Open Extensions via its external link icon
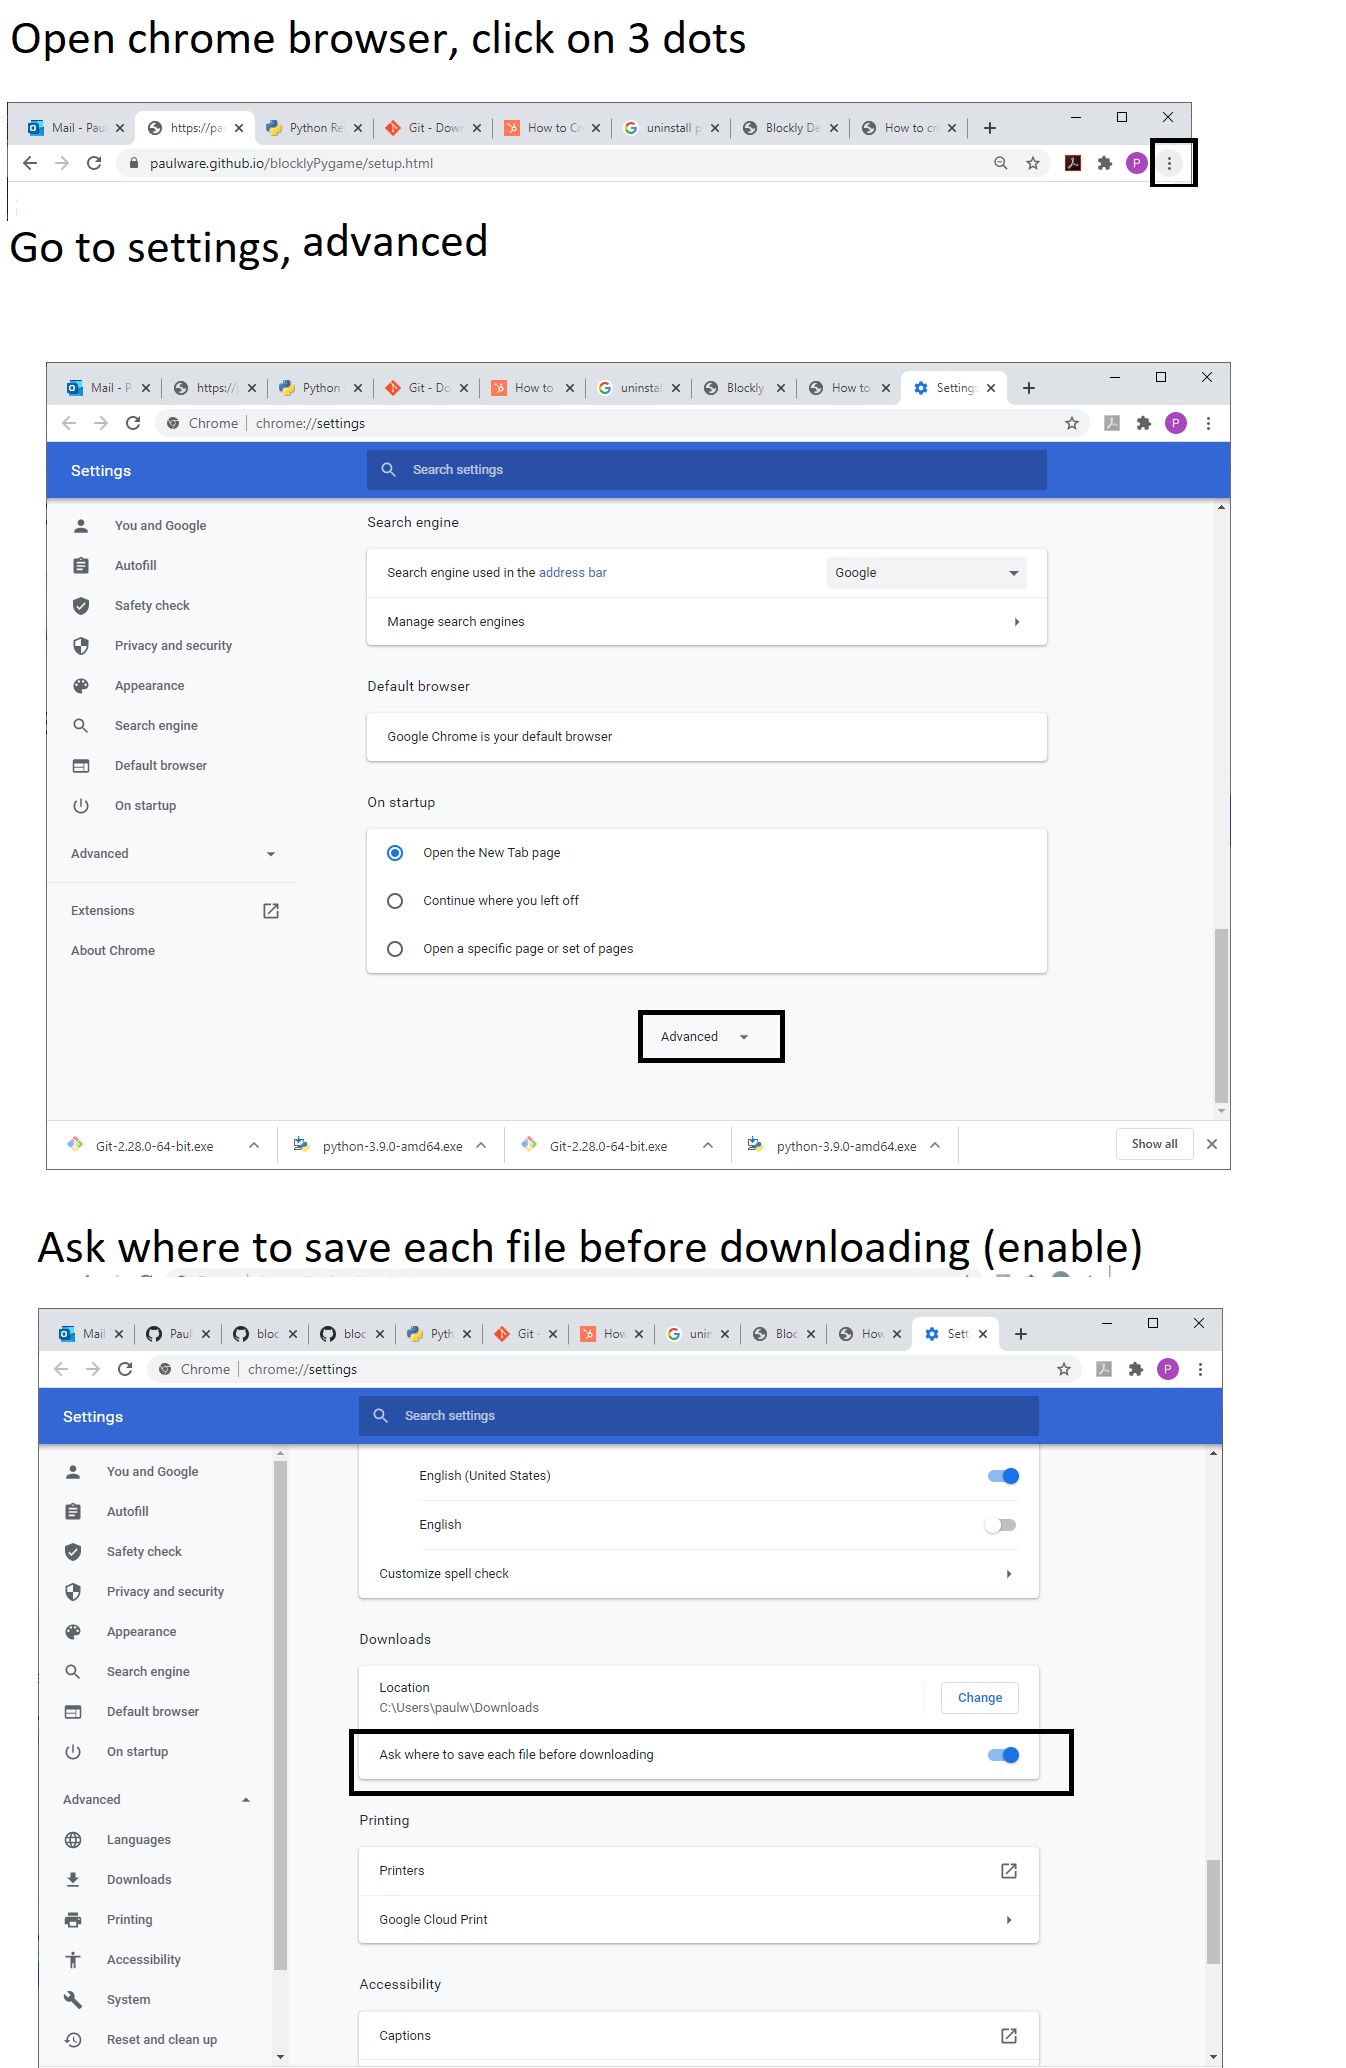1346x2068 pixels. pyautogui.click(x=270, y=911)
